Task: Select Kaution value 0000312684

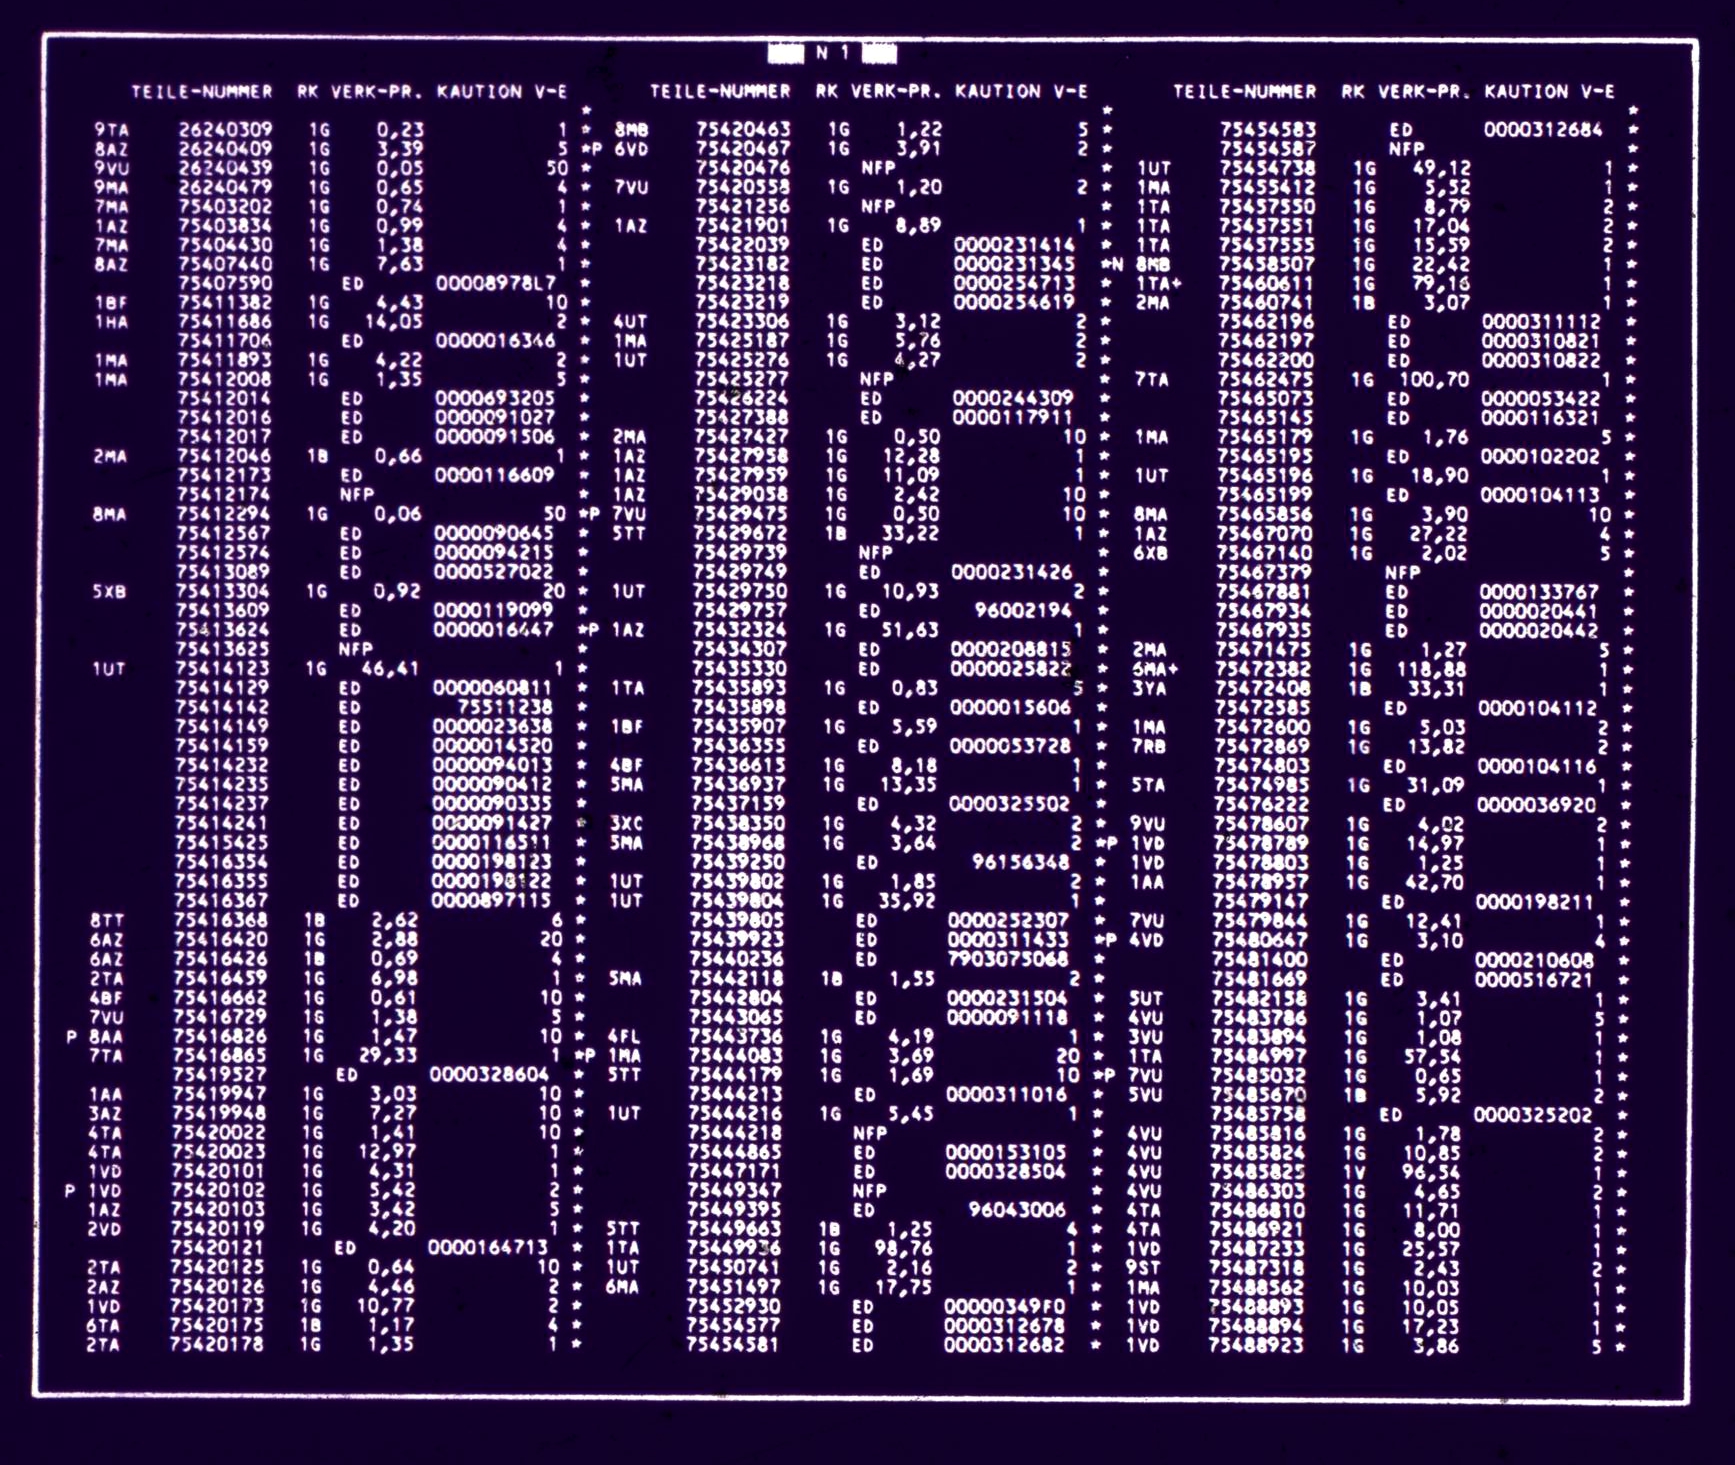Action: [1544, 129]
